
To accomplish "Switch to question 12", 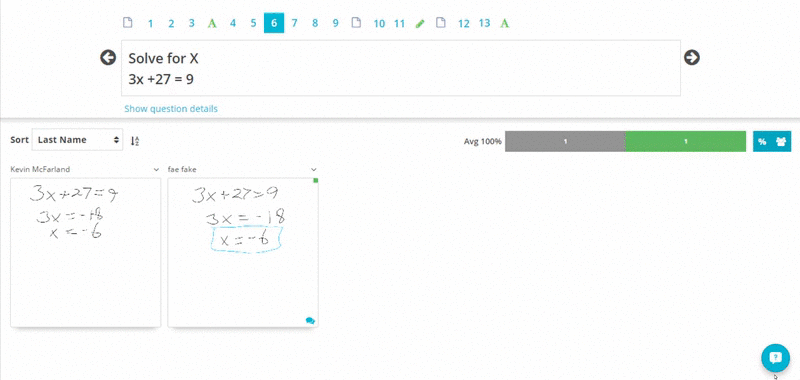I will [x=463, y=23].
